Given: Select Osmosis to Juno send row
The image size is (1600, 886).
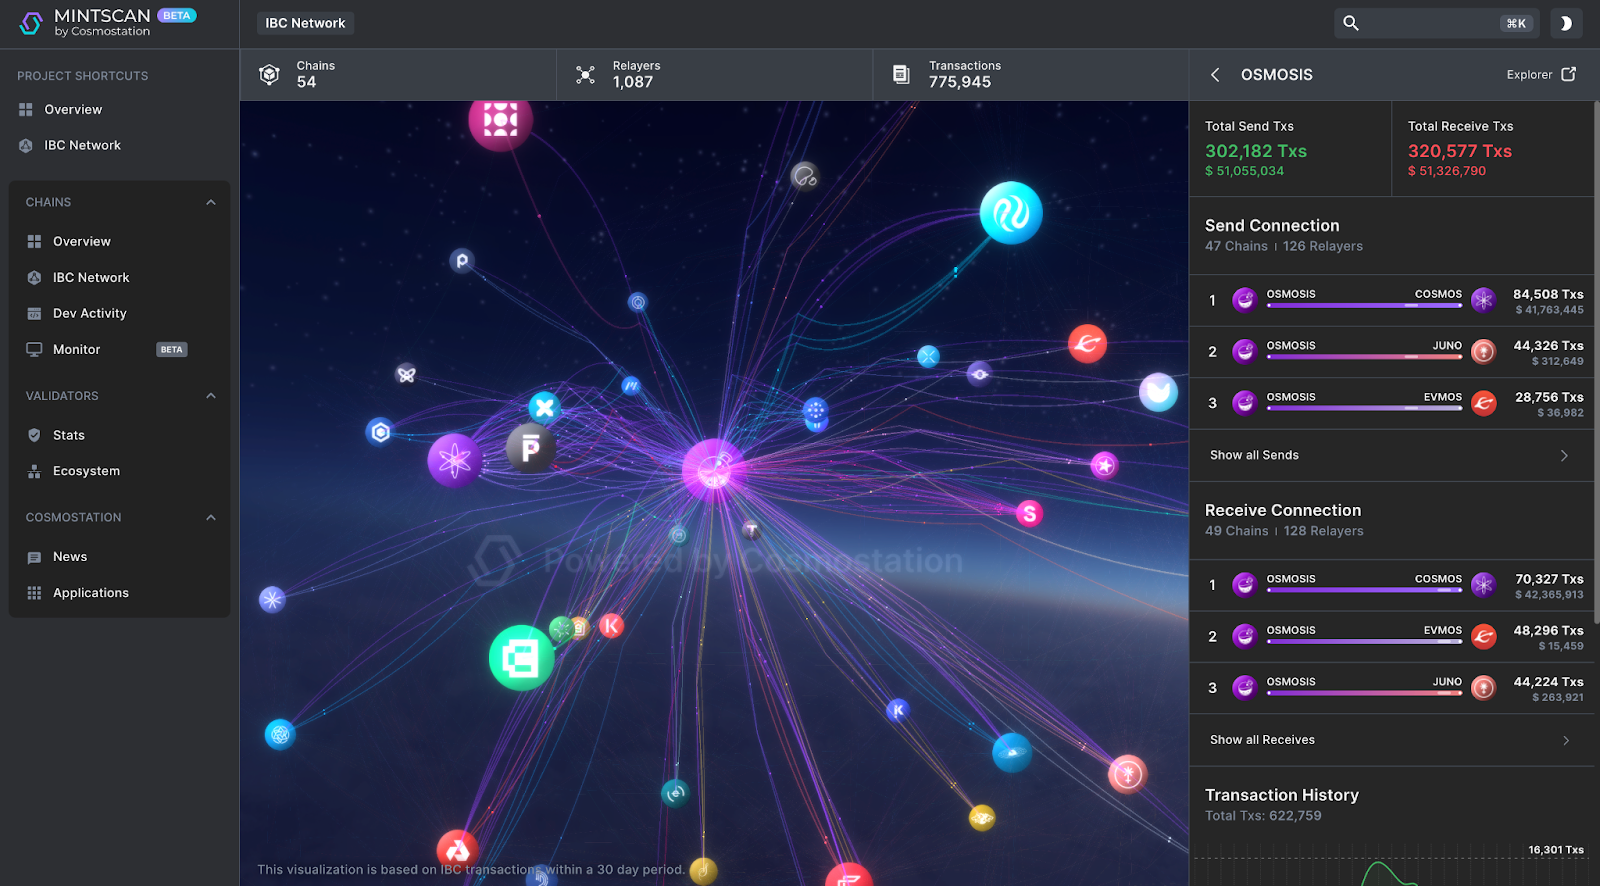Looking at the screenshot, I should [x=1391, y=352].
